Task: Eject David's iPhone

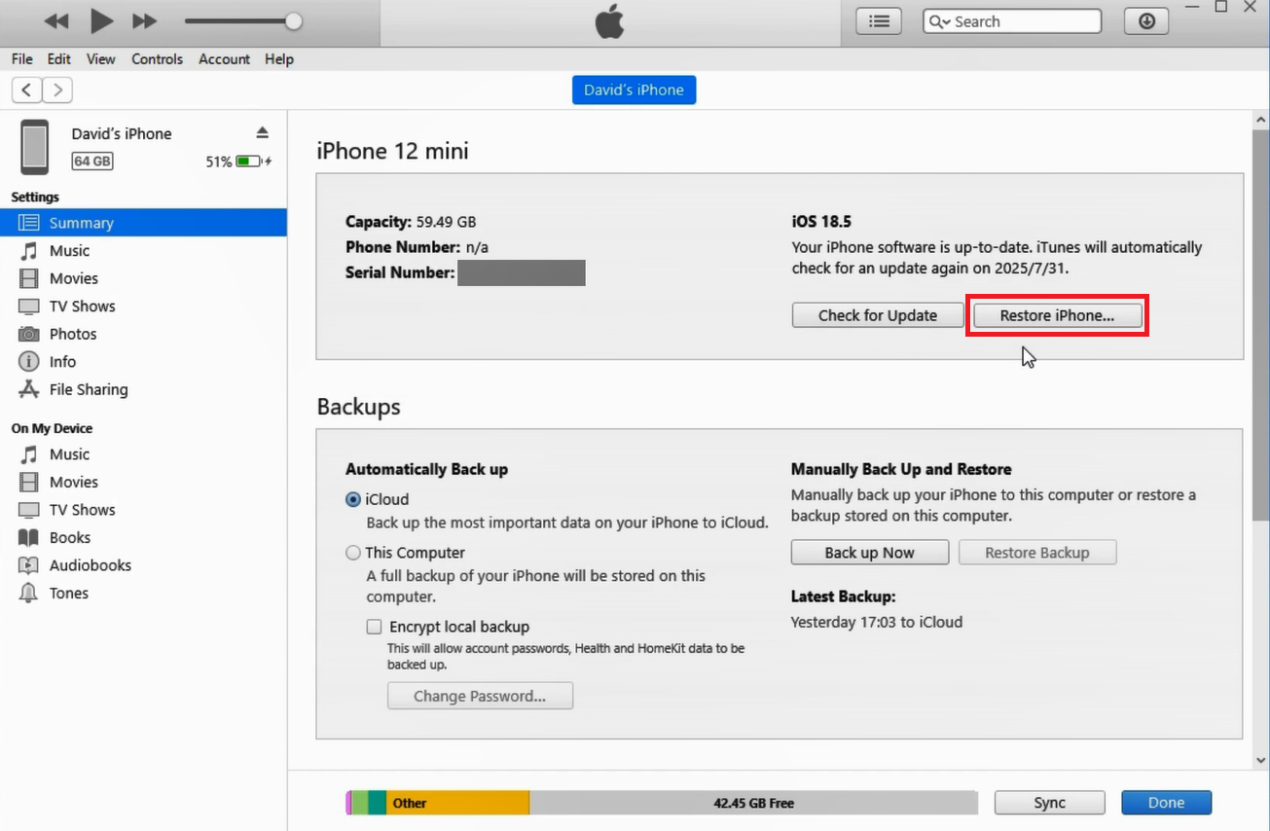Action: (262, 130)
